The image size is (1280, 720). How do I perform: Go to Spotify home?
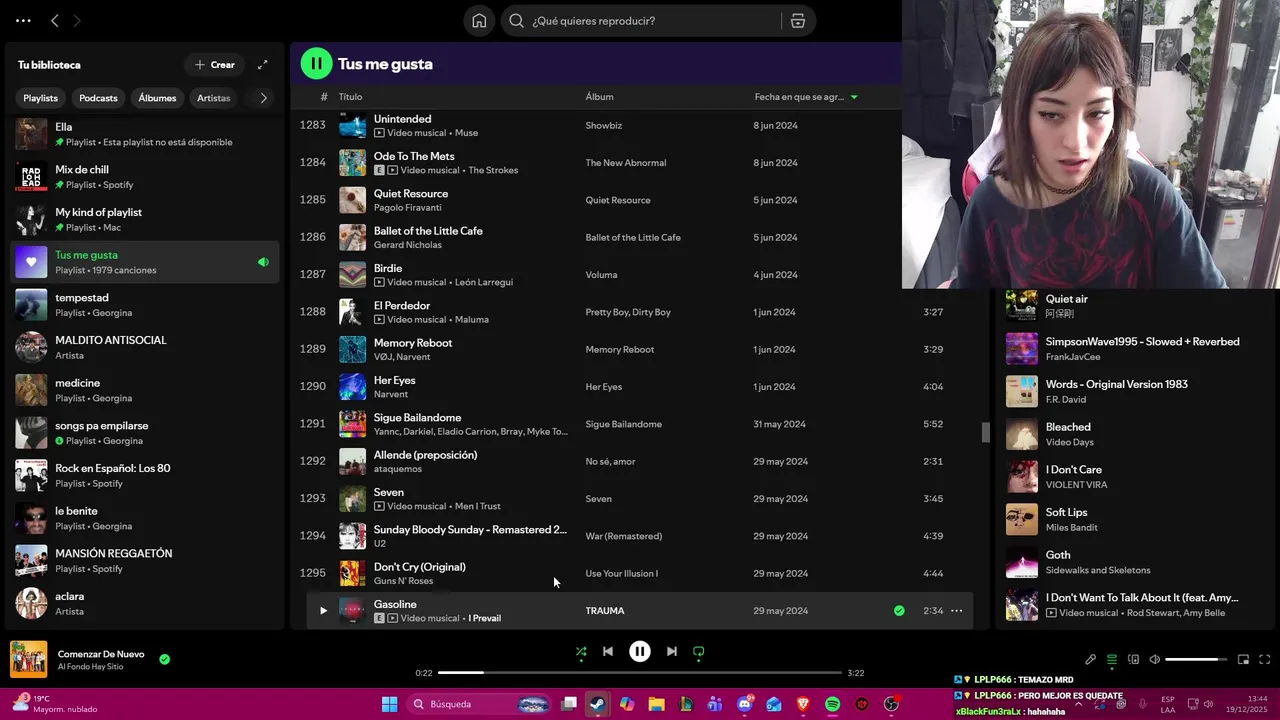pyautogui.click(x=479, y=21)
